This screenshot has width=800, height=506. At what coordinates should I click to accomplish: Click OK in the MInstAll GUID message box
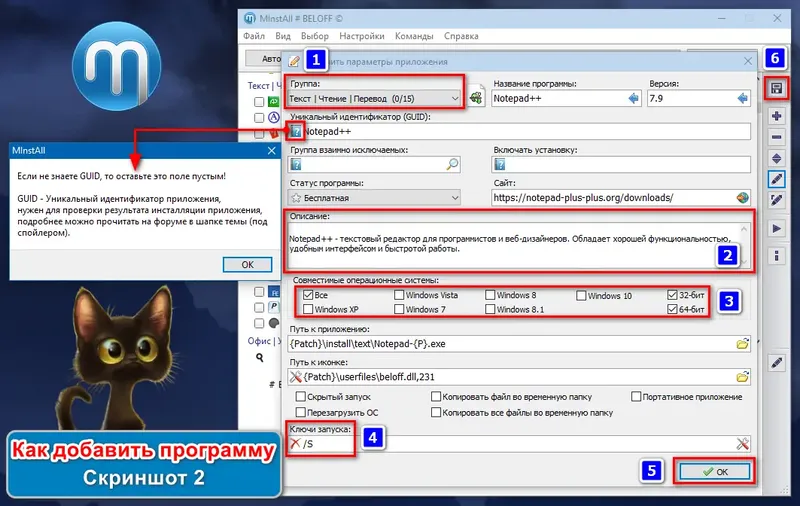point(247,265)
